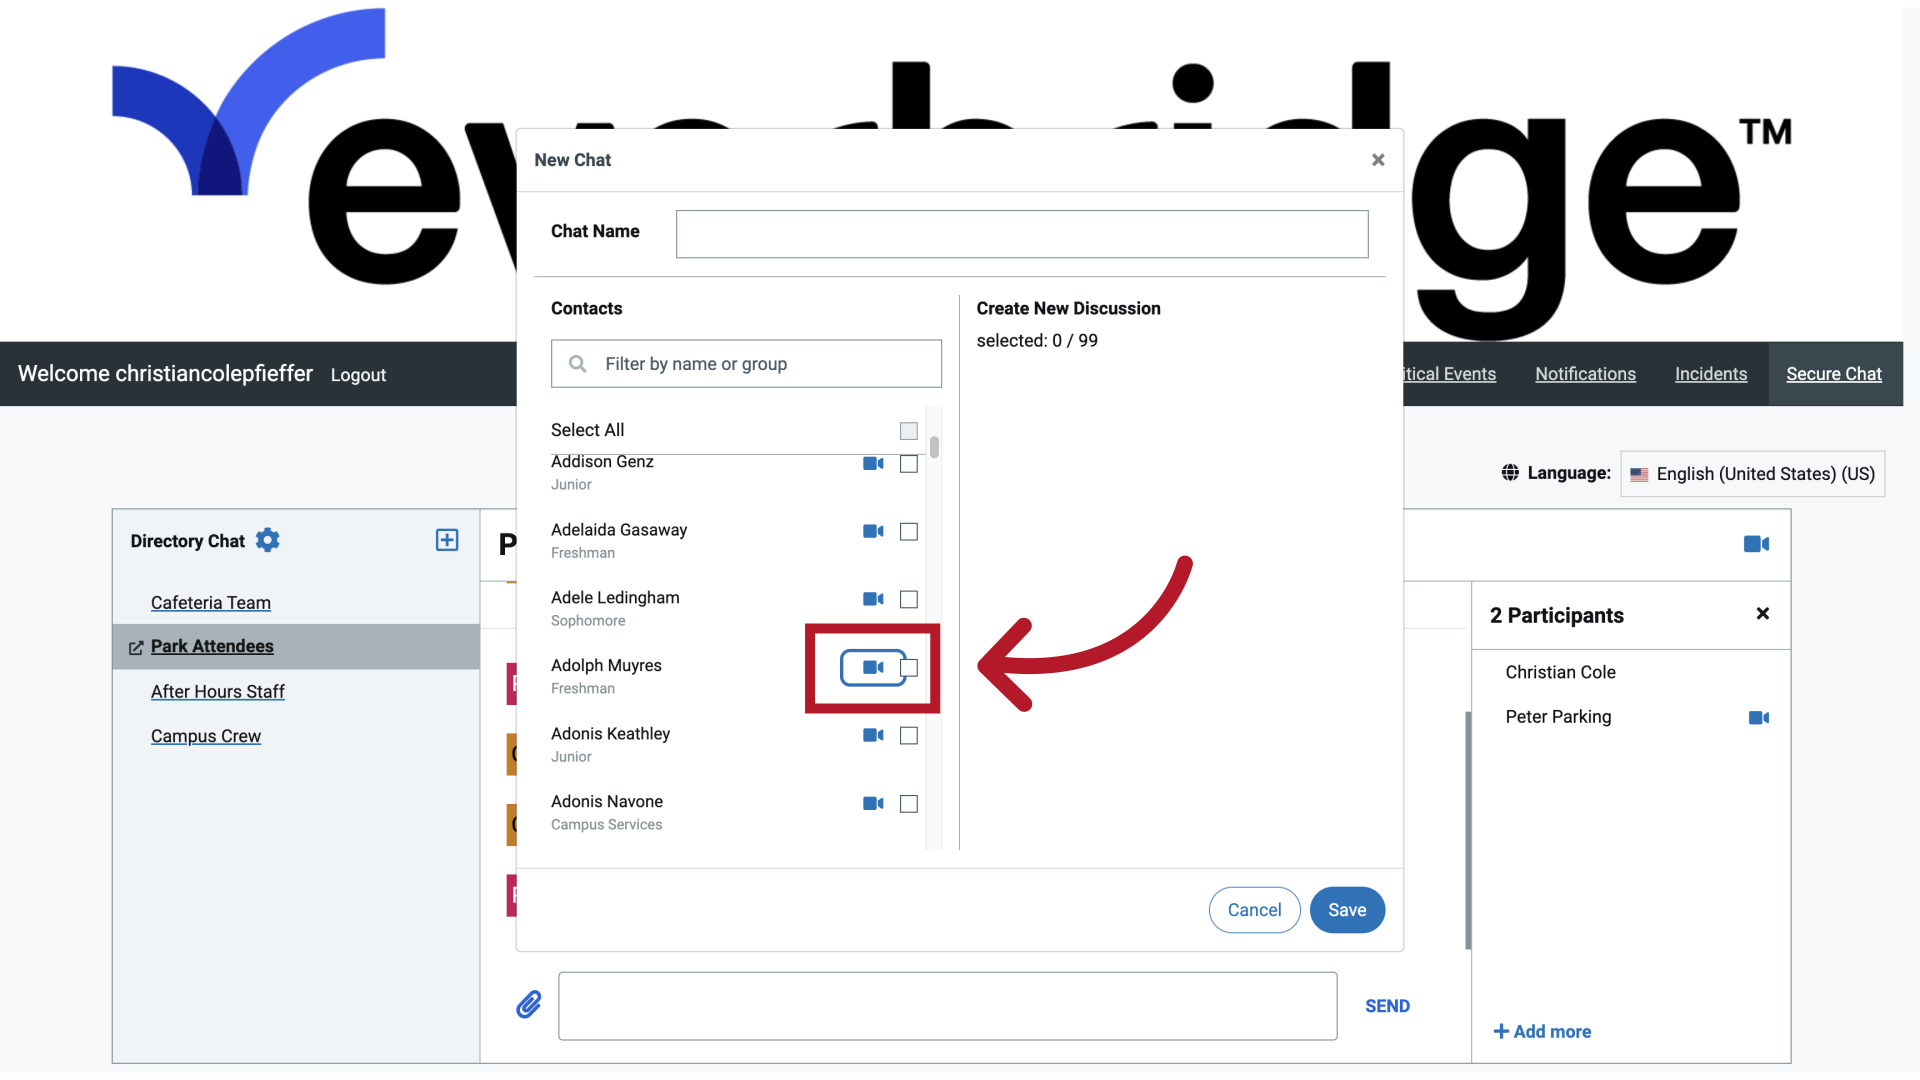Enable checkbox for Adele Ledingham
1920x1080 pixels.
pos(909,599)
